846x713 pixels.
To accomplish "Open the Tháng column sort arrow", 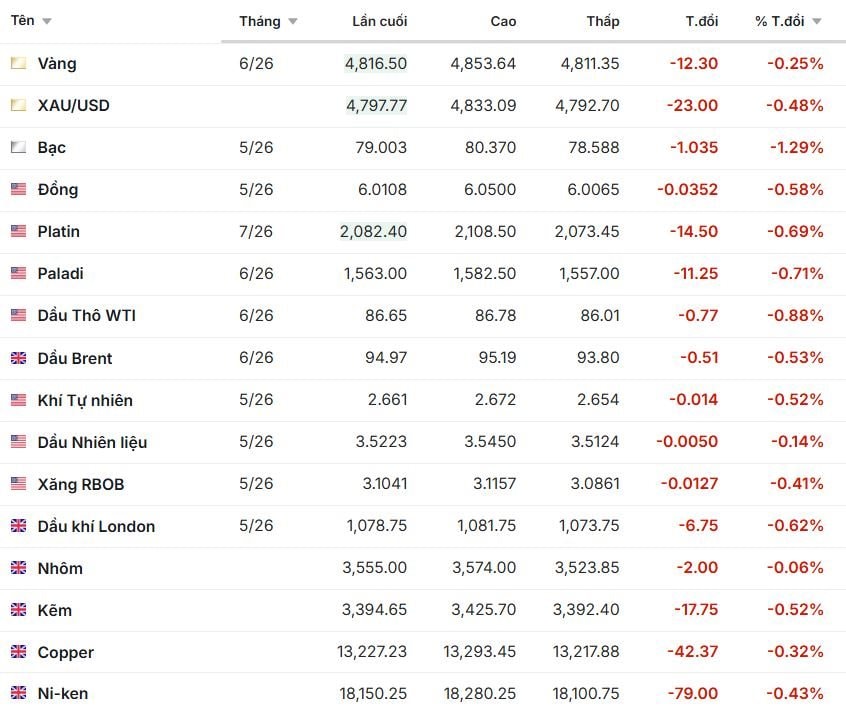I will tap(292, 21).
